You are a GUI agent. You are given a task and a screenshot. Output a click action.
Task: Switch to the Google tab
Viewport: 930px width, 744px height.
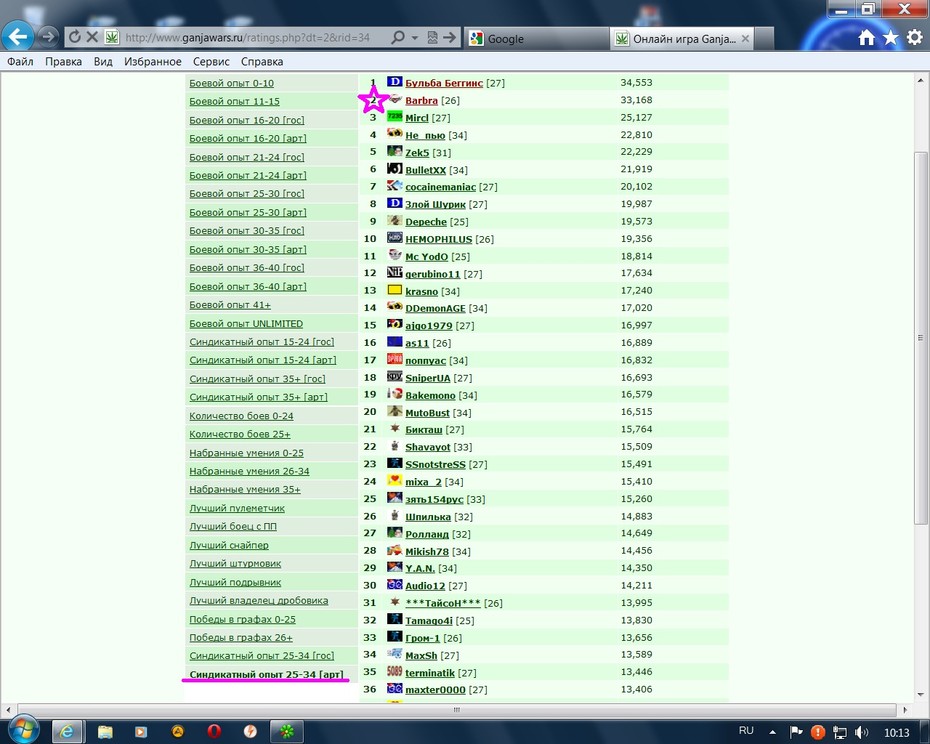(536, 39)
